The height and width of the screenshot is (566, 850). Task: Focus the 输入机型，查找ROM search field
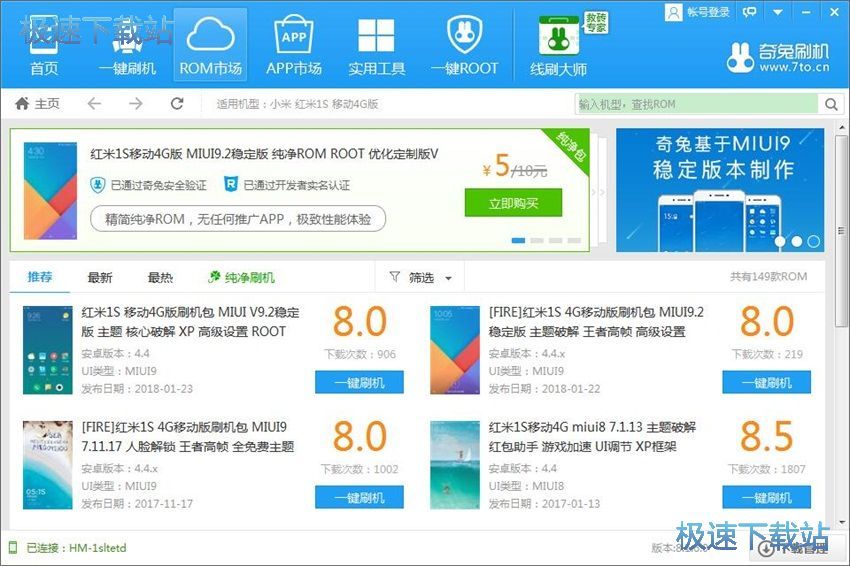[697, 104]
